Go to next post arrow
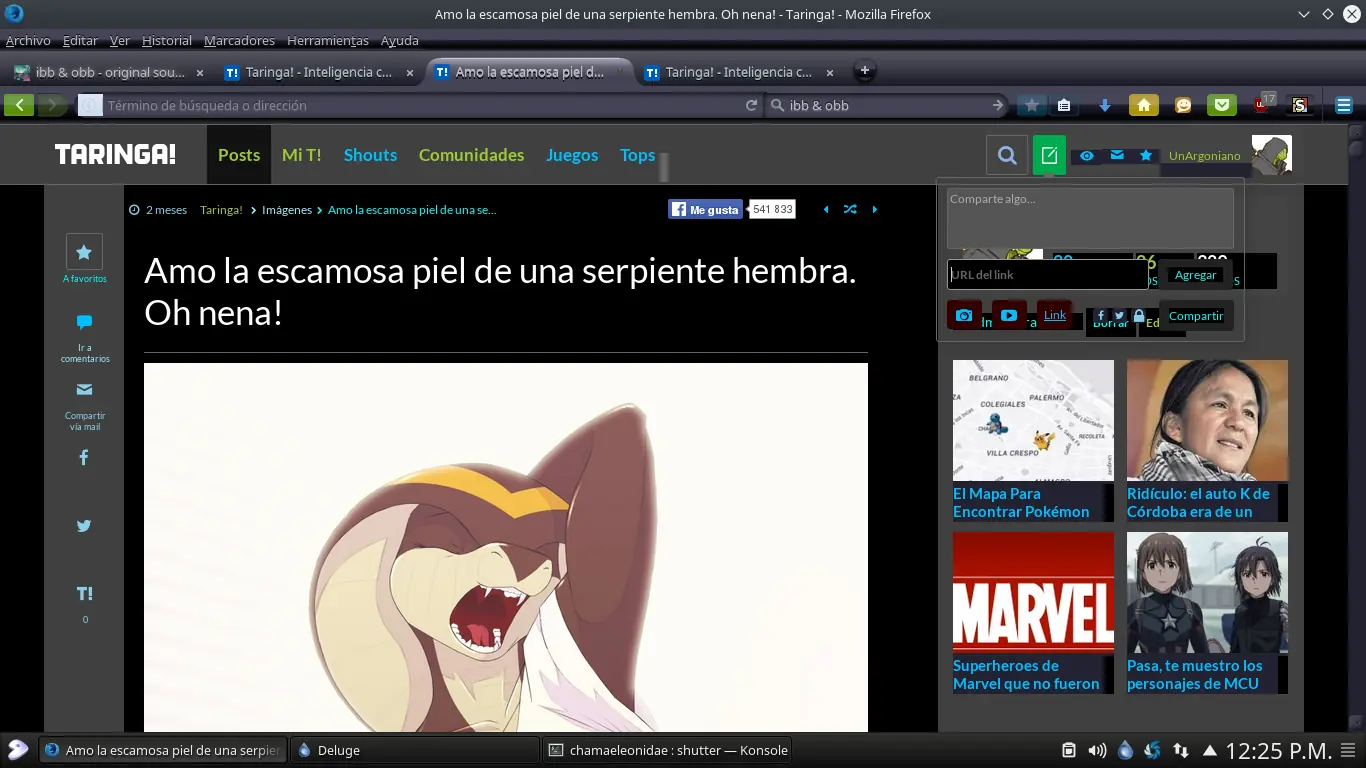 875,209
